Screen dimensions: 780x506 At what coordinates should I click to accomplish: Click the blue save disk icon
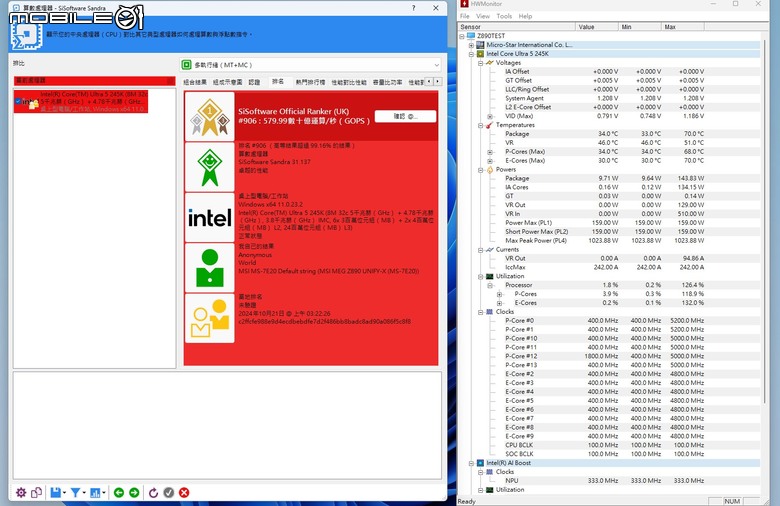coord(55,493)
